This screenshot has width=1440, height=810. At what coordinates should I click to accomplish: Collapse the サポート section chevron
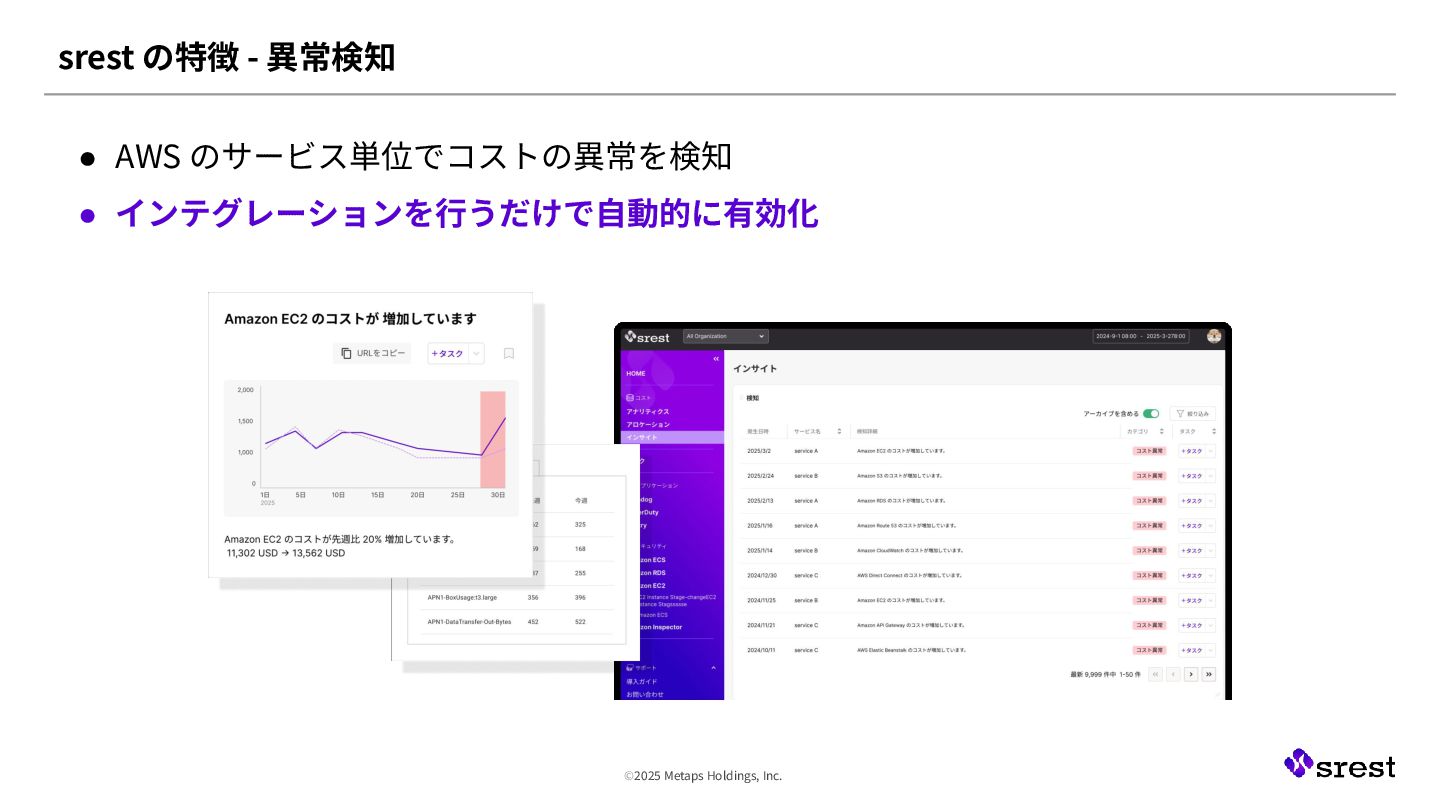coord(714,667)
